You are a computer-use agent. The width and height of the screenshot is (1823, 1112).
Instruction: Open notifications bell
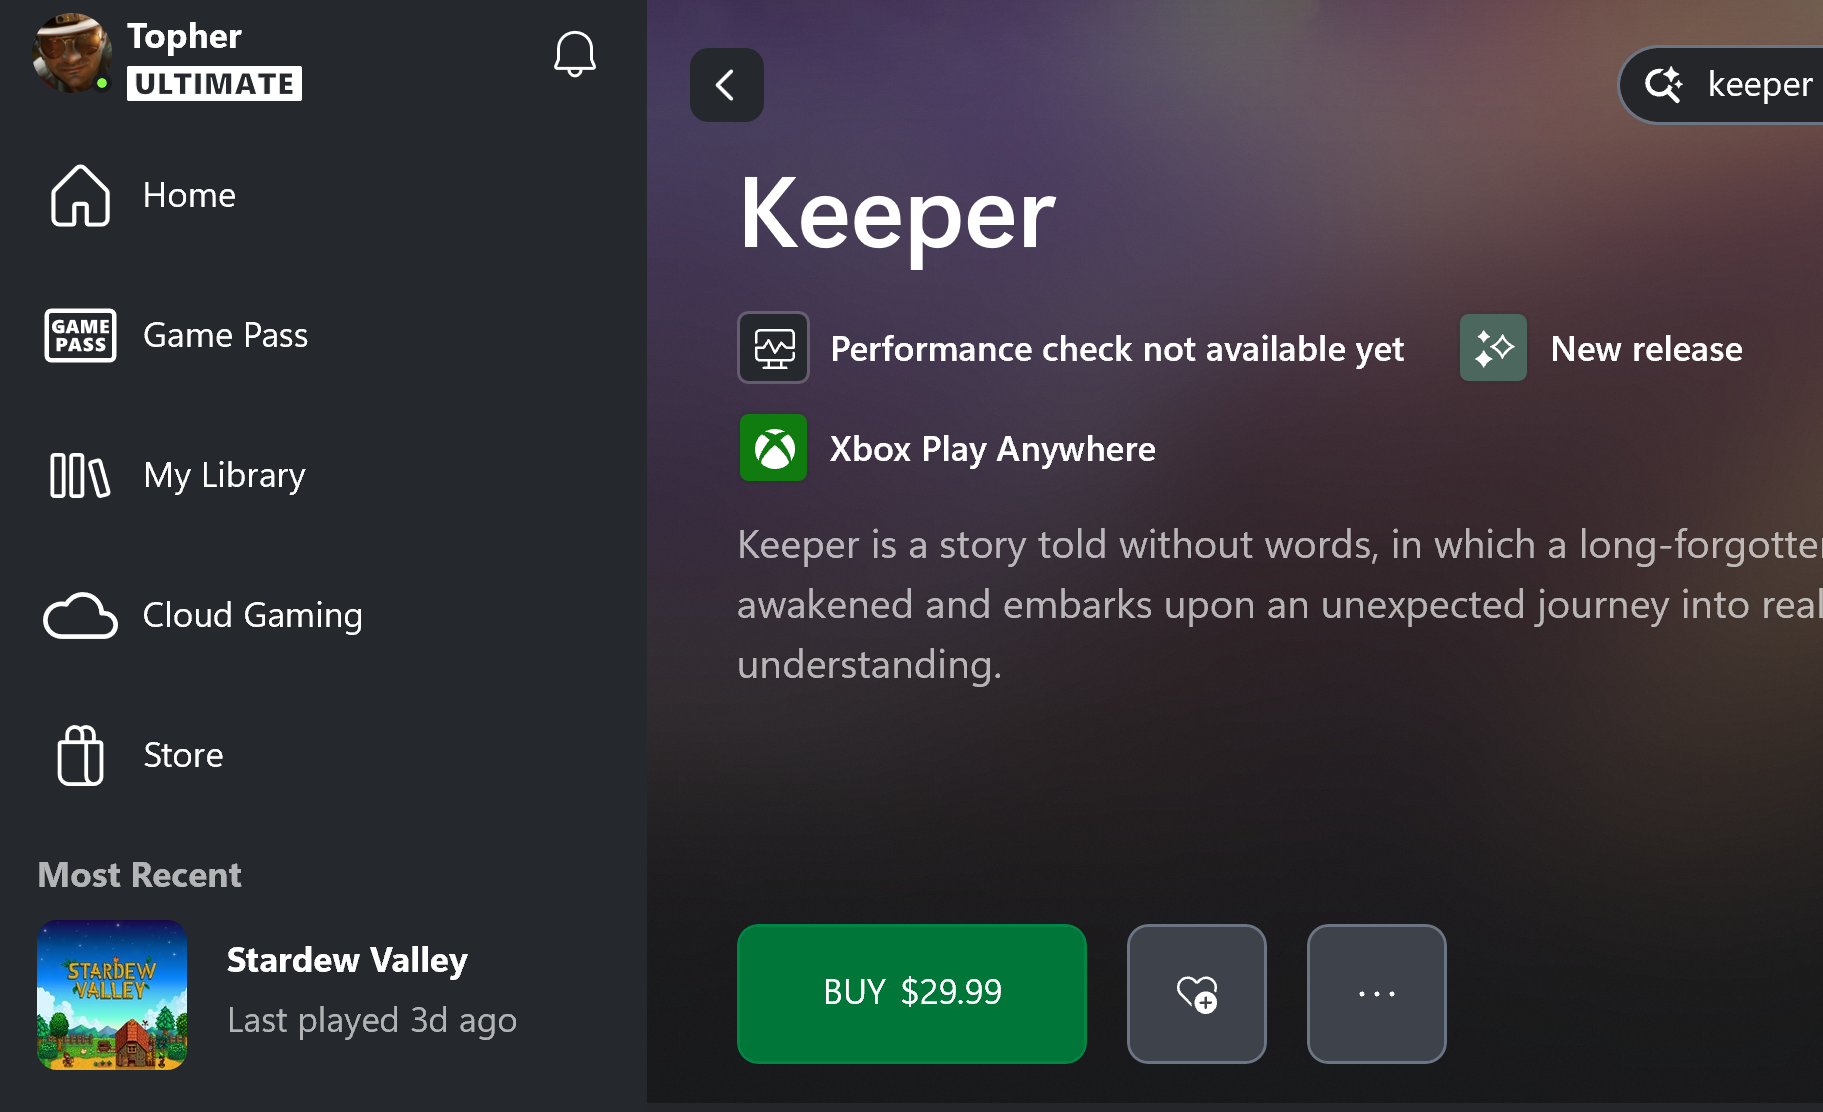(575, 54)
